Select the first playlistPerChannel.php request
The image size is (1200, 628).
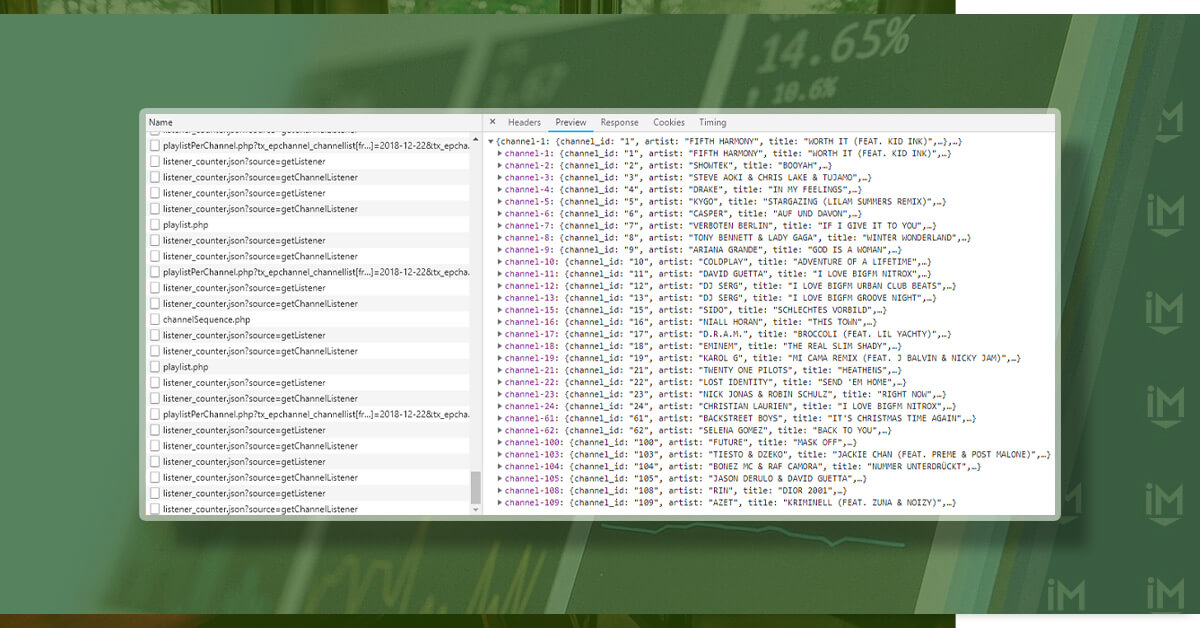click(309, 146)
